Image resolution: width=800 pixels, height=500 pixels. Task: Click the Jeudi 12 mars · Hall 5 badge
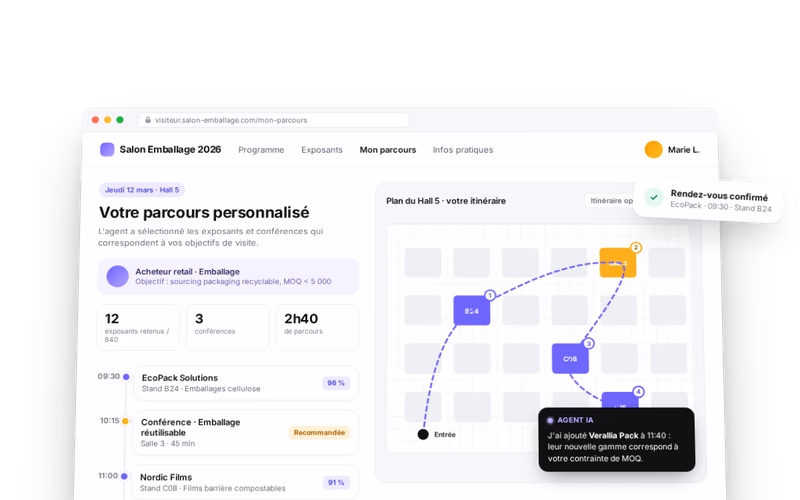click(142, 190)
